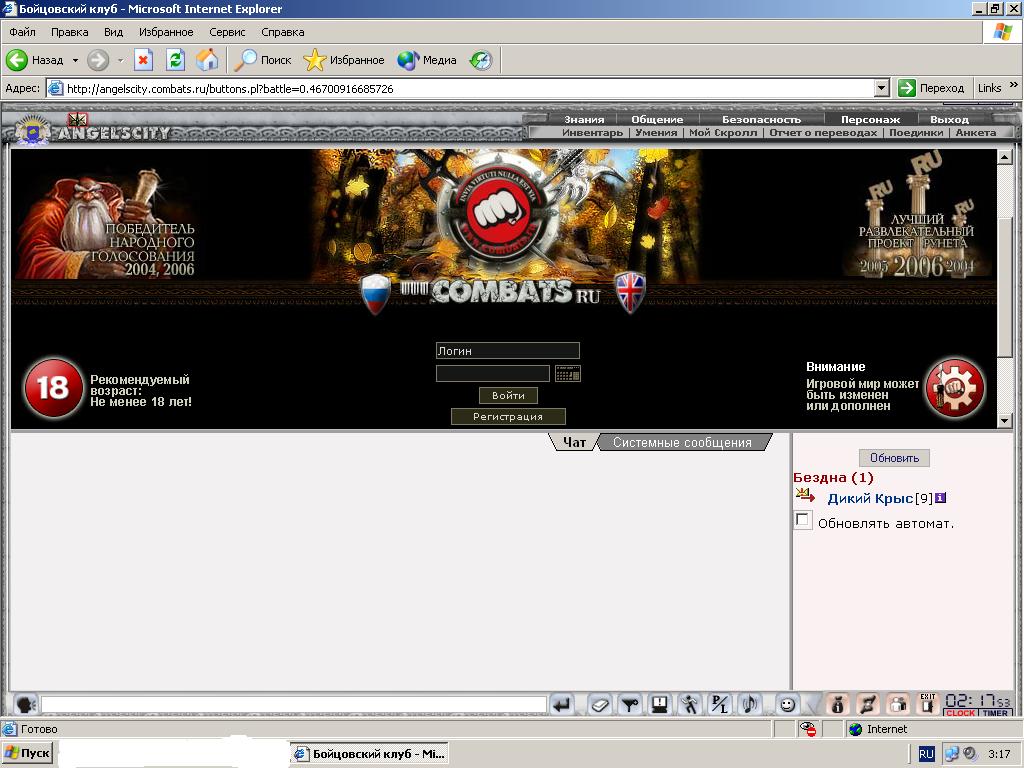Open the address bar dropdown arrow
Viewport: 1024px width, 768px height.
click(882, 88)
